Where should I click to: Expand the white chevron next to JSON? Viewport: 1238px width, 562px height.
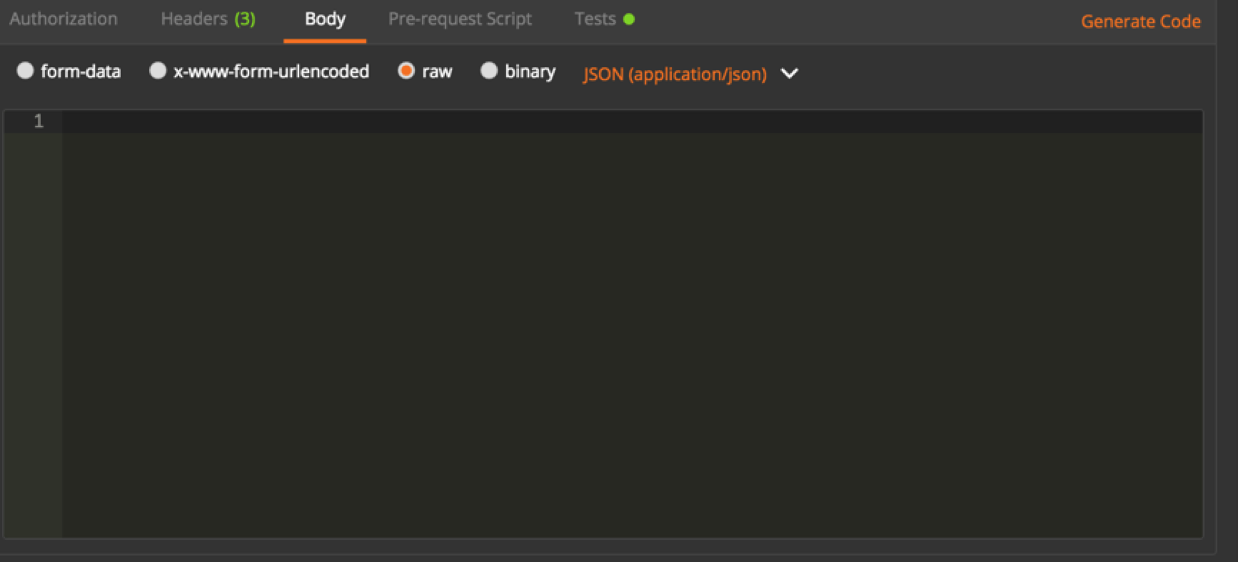pyautogui.click(x=789, y=74)
